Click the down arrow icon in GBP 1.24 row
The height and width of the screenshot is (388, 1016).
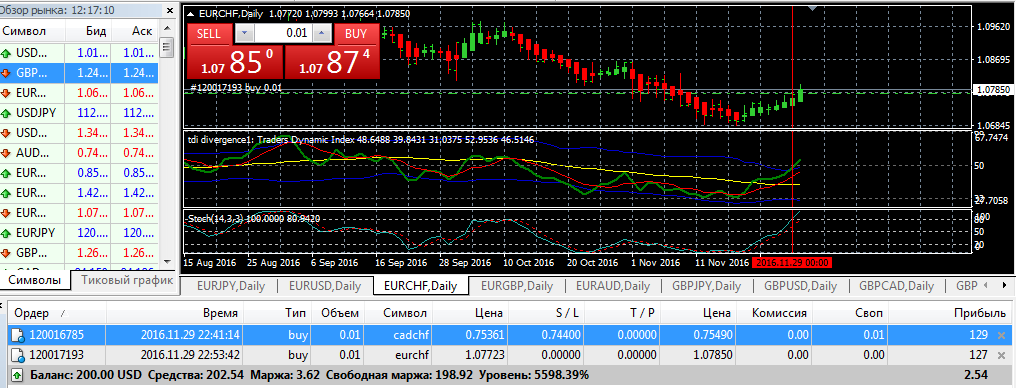point(7,73)
